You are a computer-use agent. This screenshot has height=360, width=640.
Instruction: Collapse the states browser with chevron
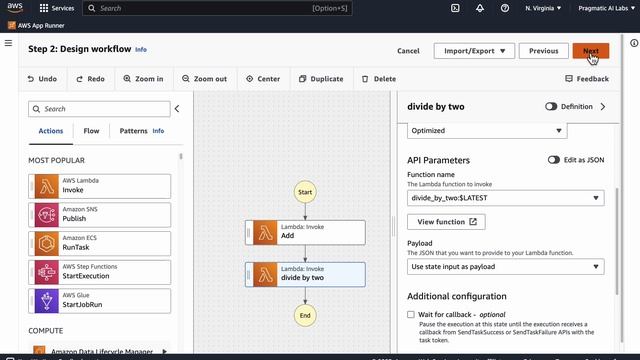point(177,109)
